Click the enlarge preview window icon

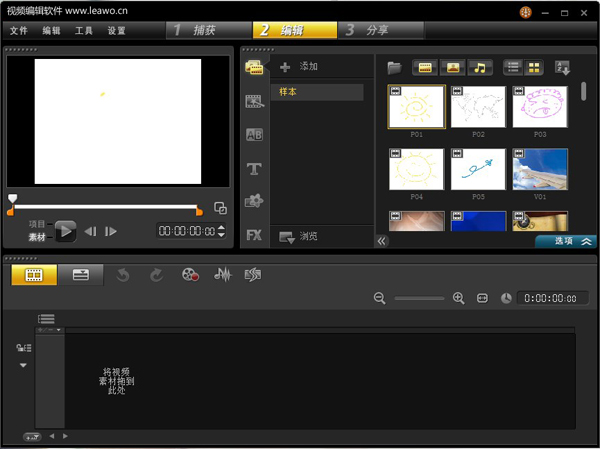(x=220, y=208)
